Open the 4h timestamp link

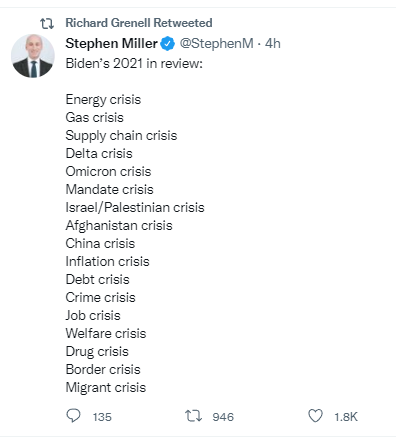coord(273,44)
